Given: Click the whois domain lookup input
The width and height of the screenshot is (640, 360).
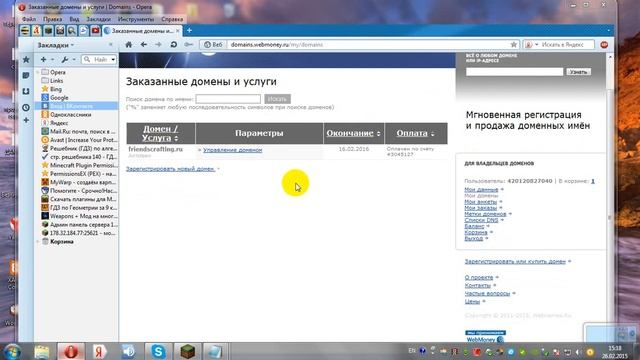Looking at the screenshot, I should (x=514, y=72).
